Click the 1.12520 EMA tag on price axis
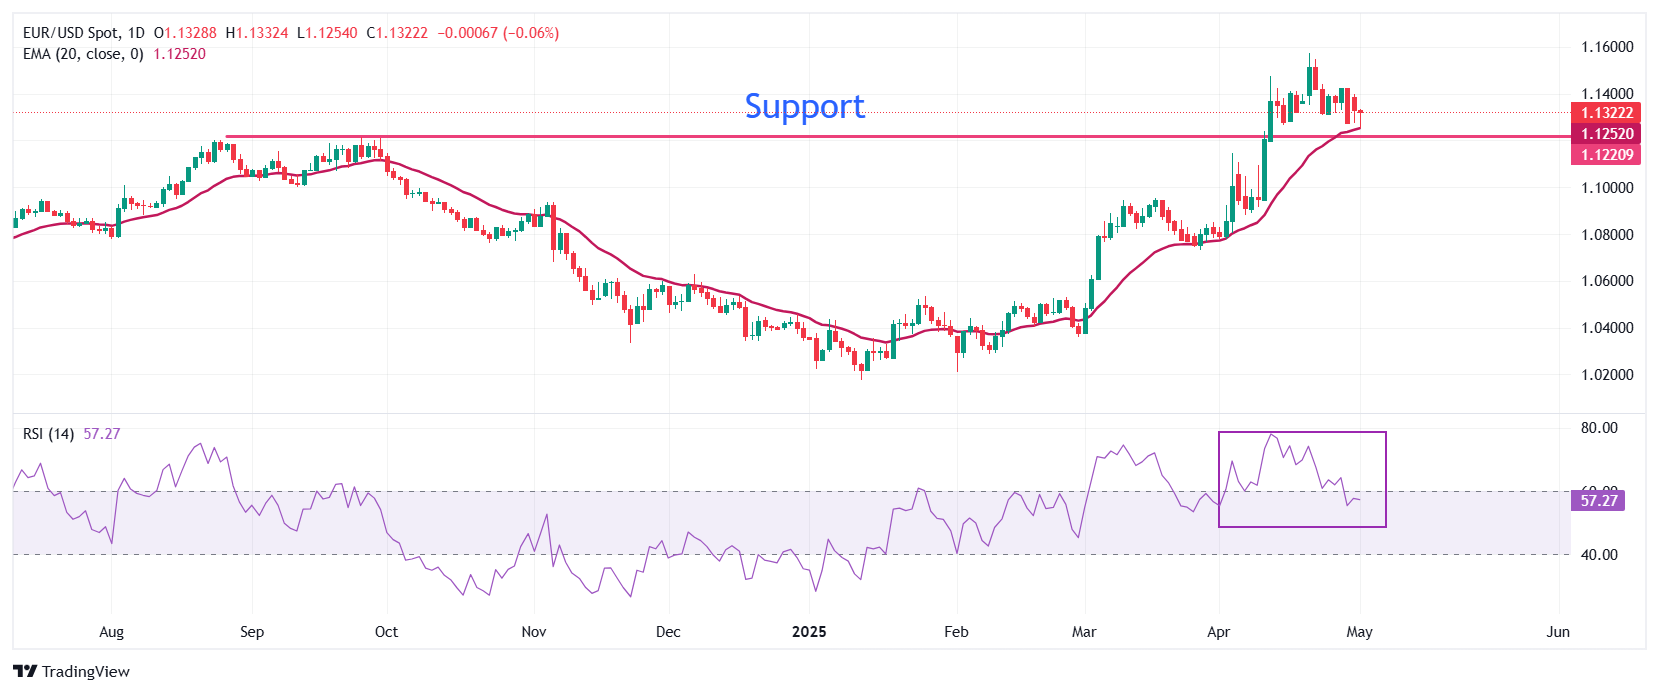 [x=1606, y=134]
